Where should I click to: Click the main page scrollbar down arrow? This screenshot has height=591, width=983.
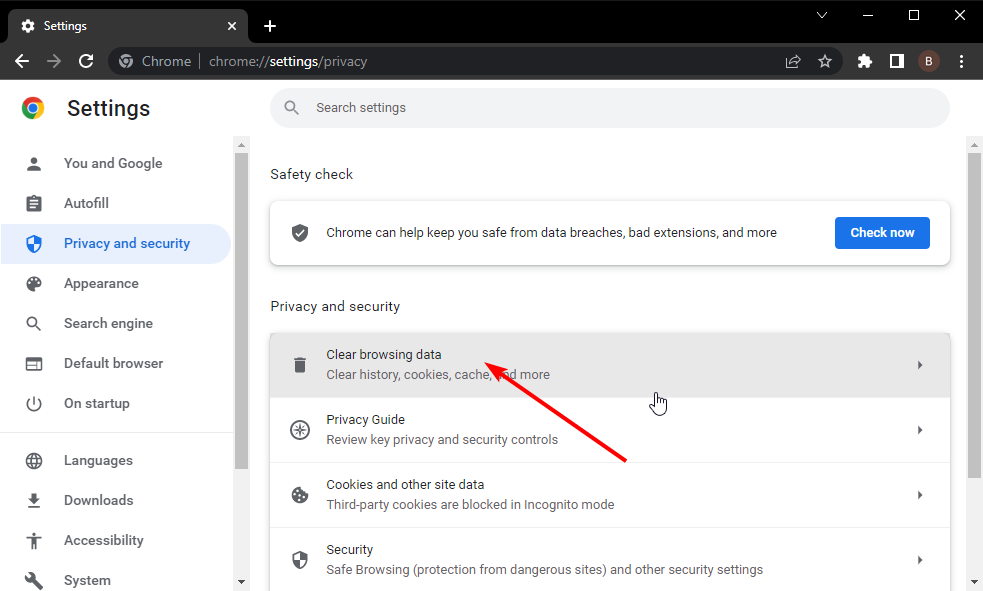click(x=974, y=582)
